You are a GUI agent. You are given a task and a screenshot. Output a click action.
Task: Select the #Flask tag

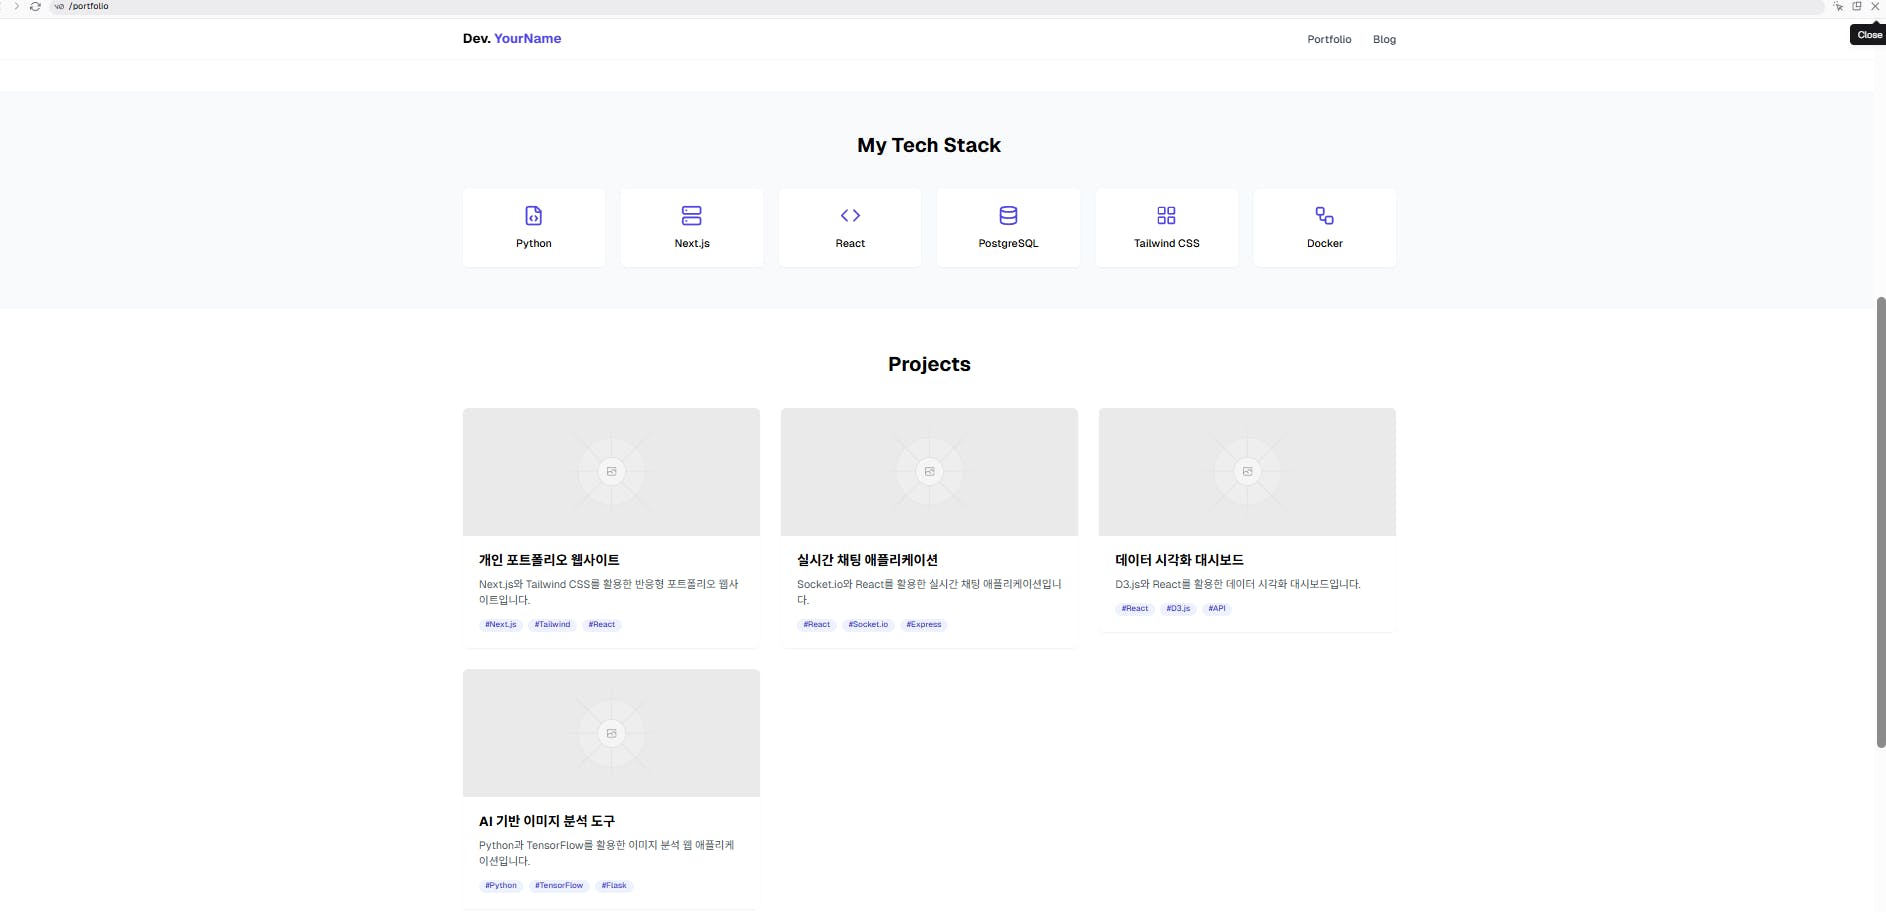click(614, 885)
